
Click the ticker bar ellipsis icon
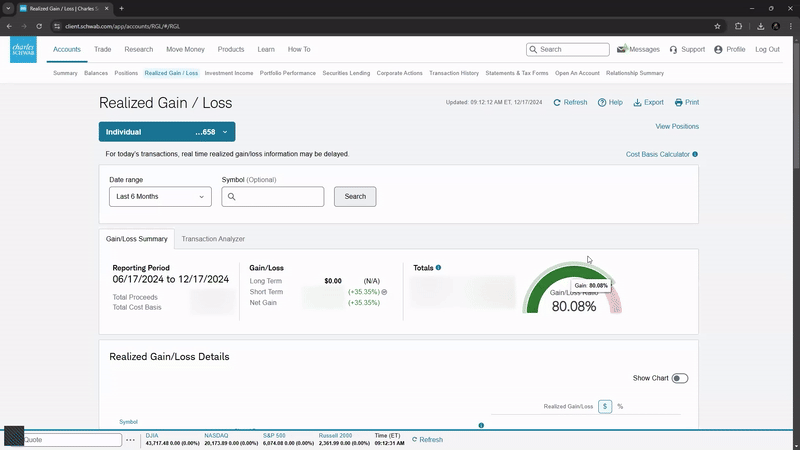pos(131,440)
